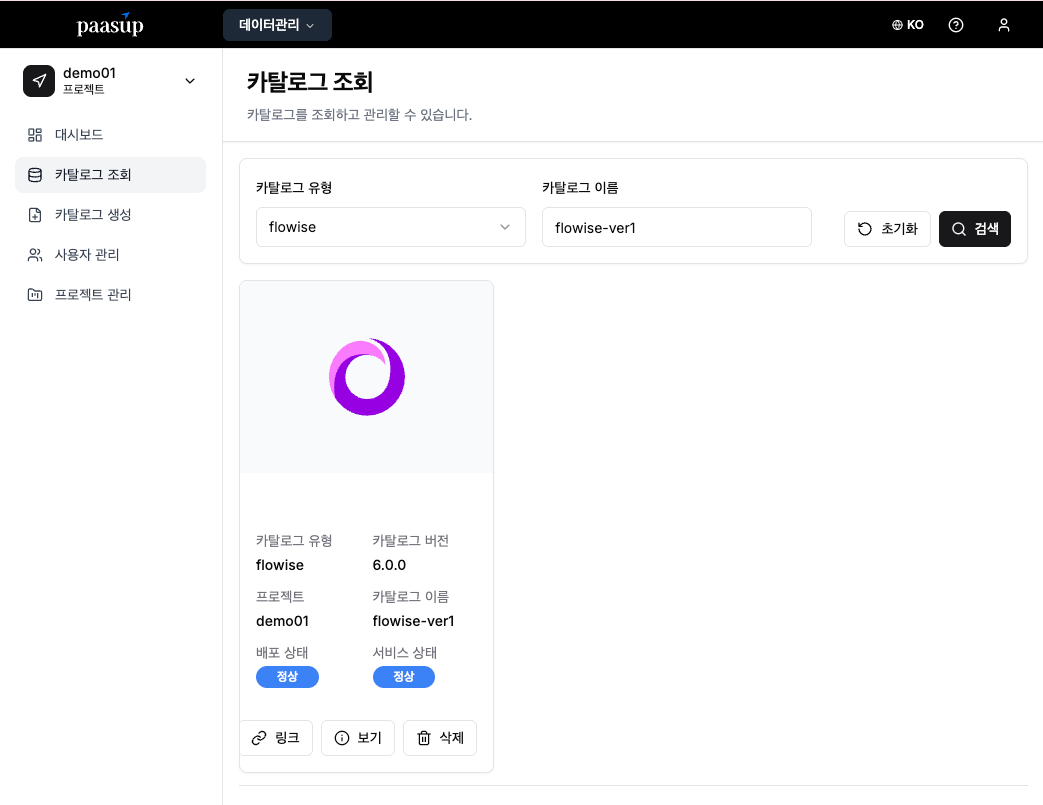Image resolution: width=1043 pixels, height=805 pixels.
Task: Click 카탈로그 유형 value flowise on card
Action: [279, 565]
